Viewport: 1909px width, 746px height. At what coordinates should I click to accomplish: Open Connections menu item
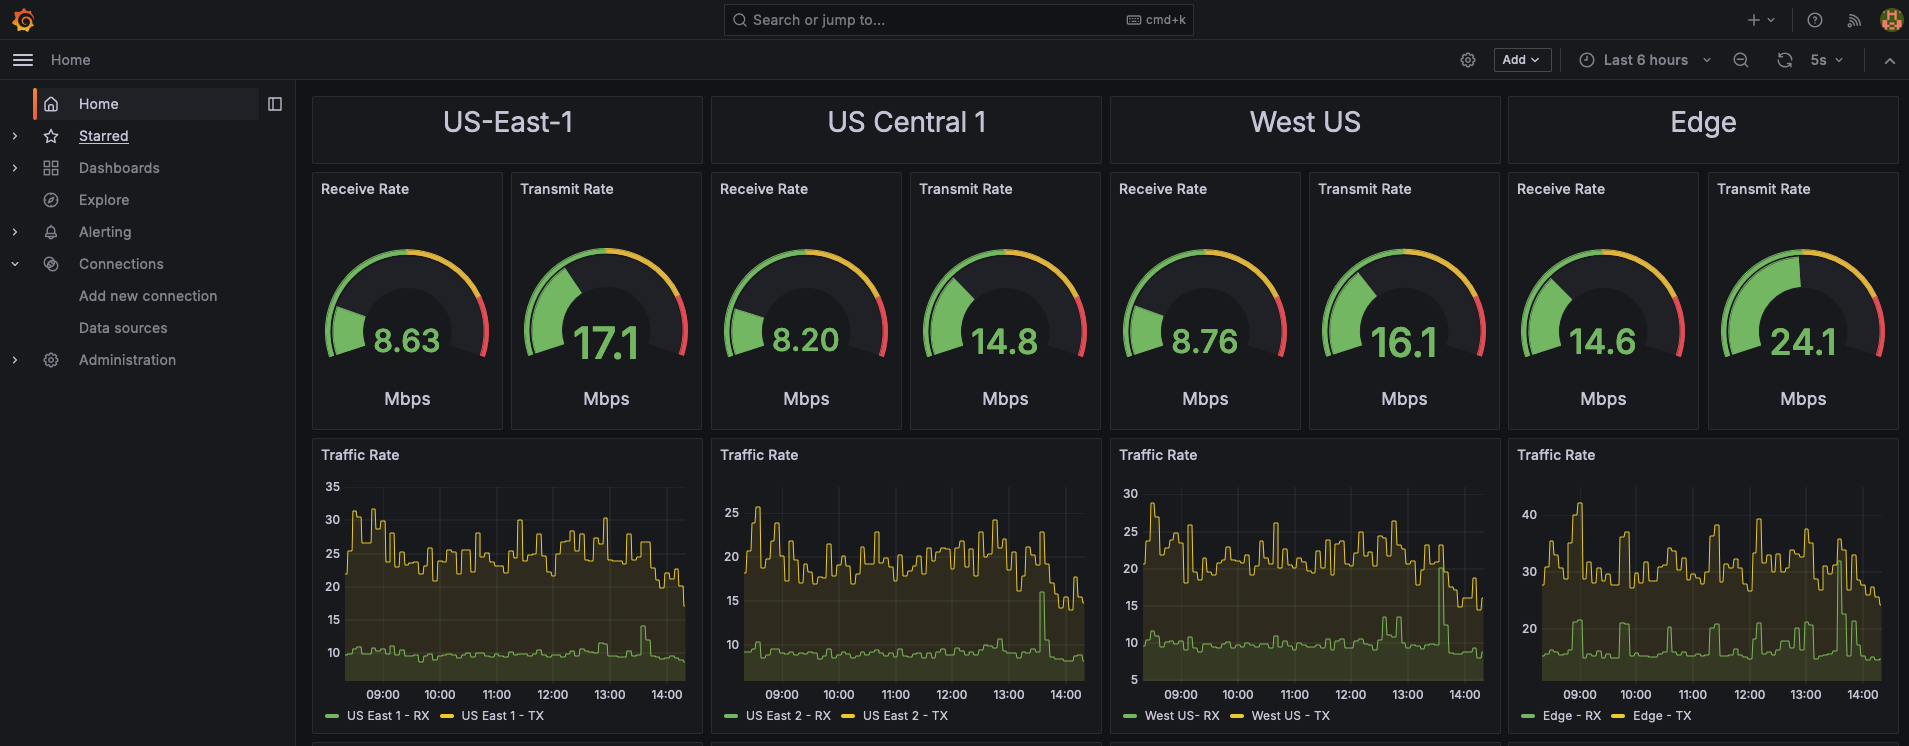pyautogui.click(x=121, y=264)
